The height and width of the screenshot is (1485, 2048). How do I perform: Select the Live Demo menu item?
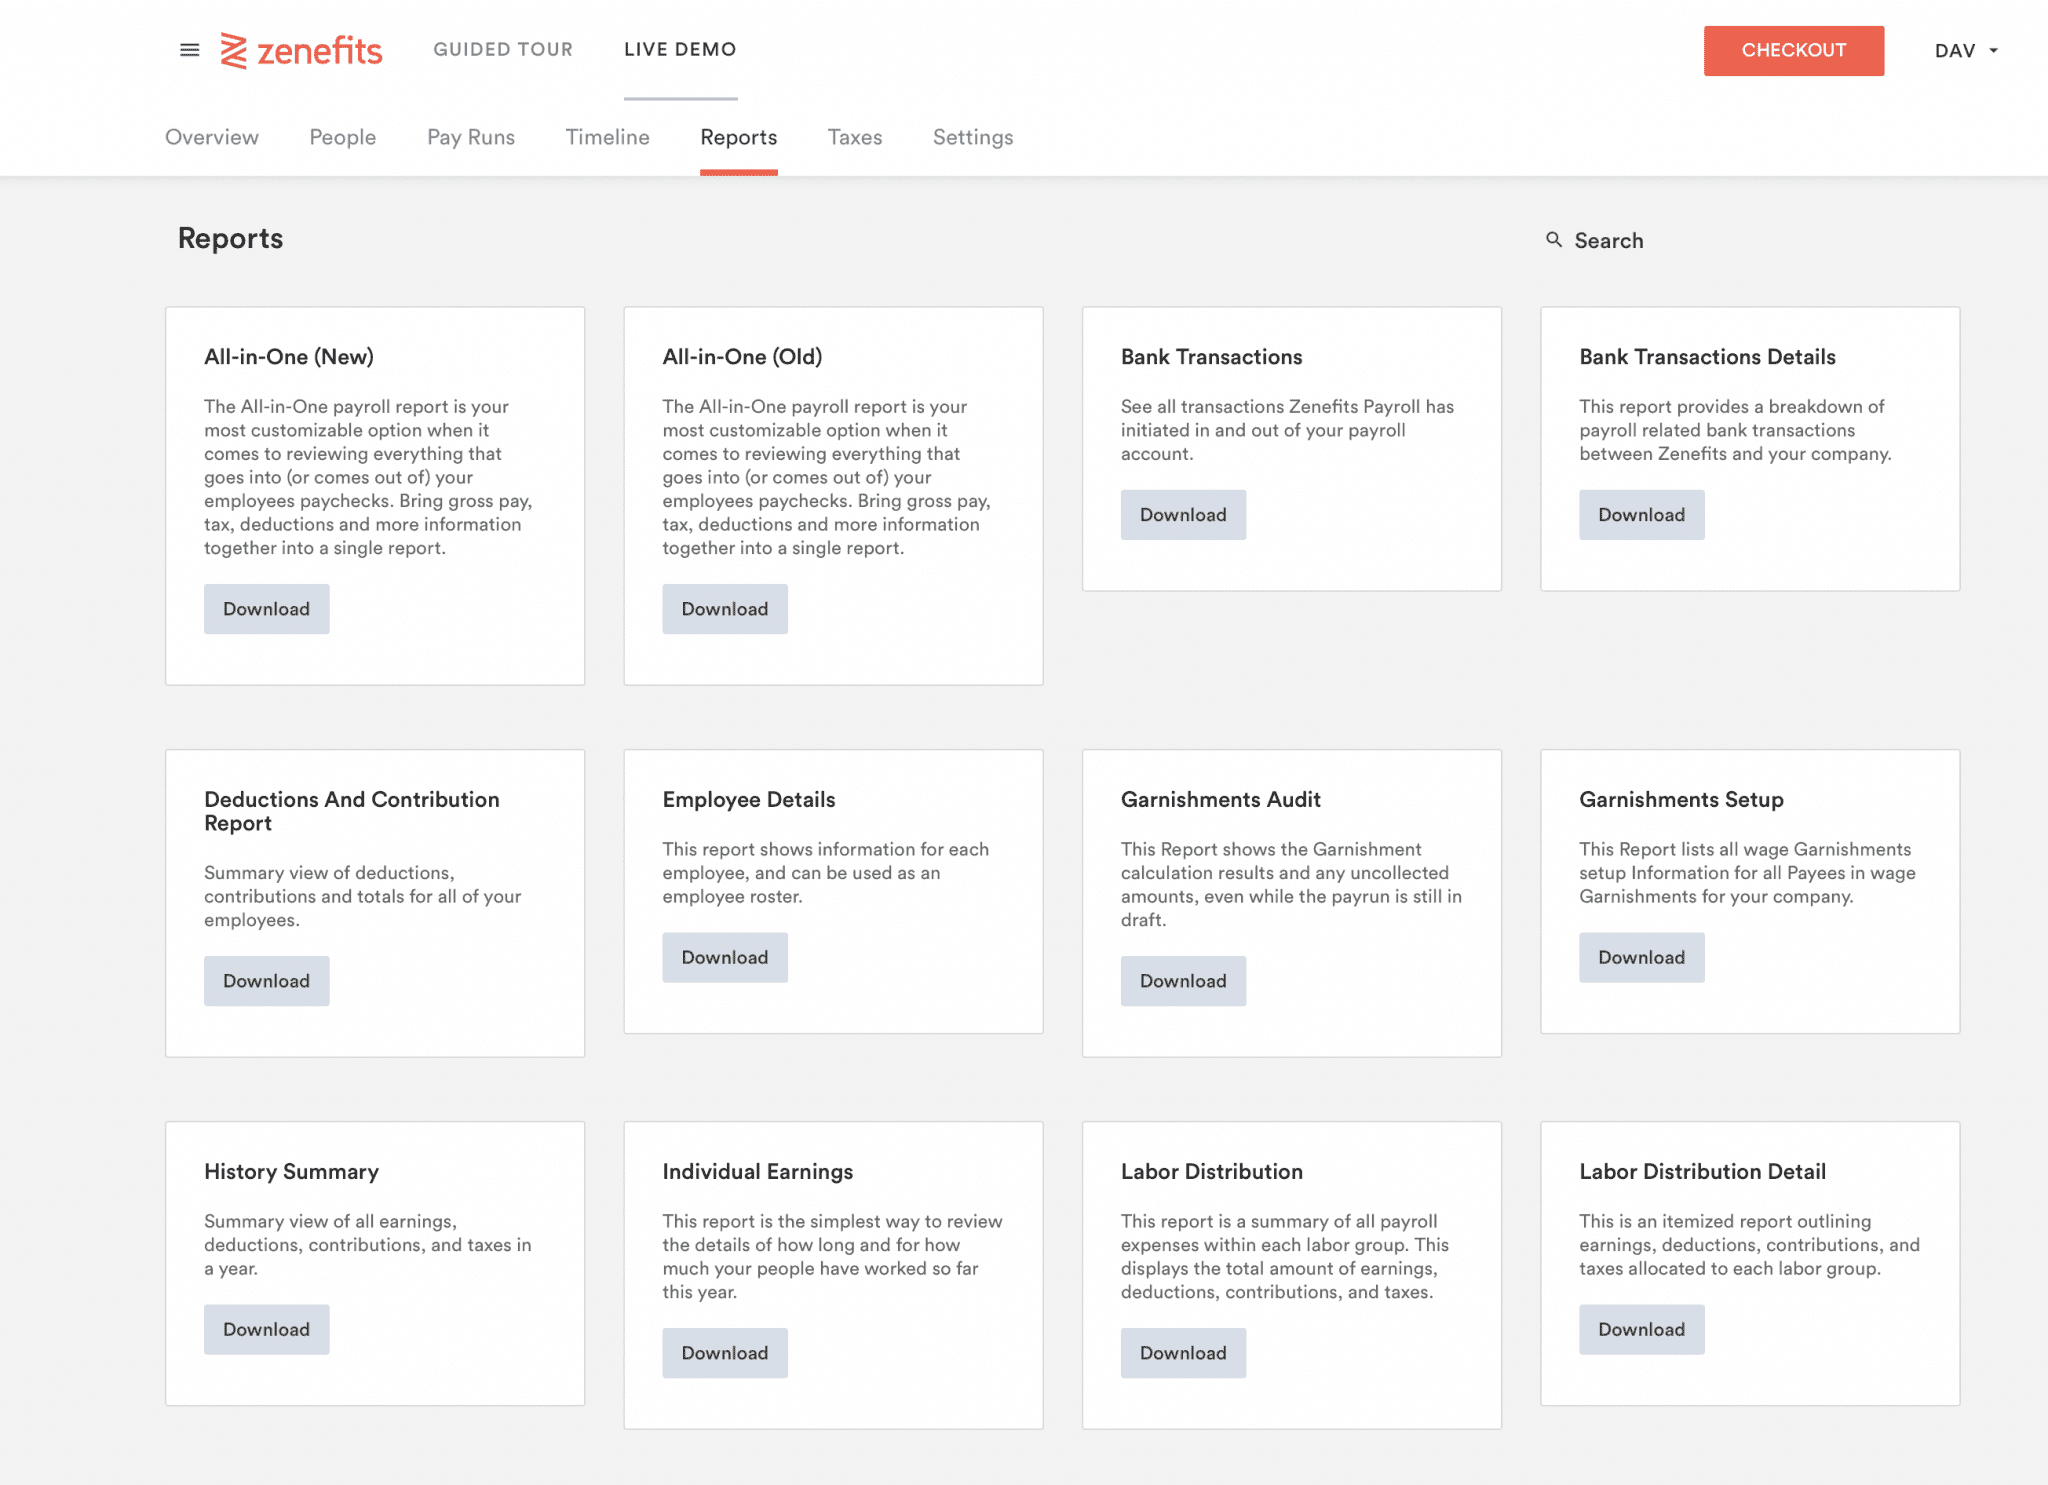coord(679,49)
